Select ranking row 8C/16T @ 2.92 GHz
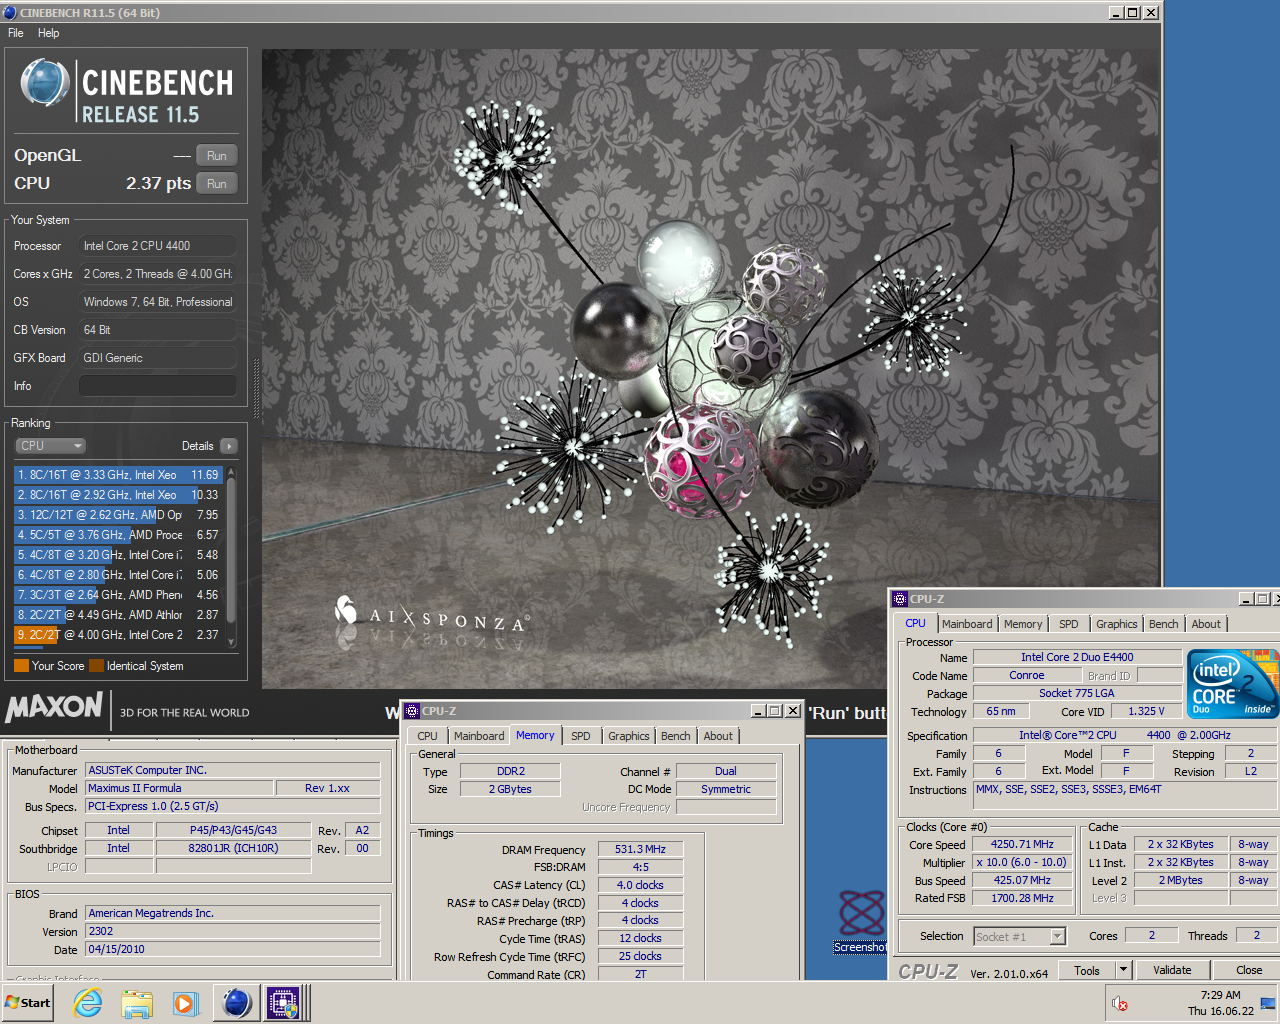The height and width of the screenshot is (1024, 1280). click(119, 495)
